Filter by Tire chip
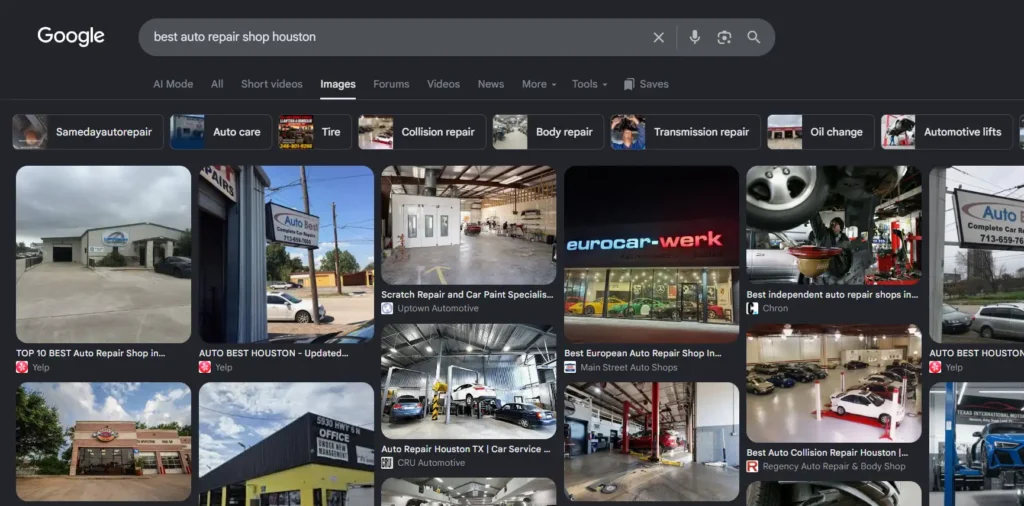The image size is (1024, 506). coord(315,132)
